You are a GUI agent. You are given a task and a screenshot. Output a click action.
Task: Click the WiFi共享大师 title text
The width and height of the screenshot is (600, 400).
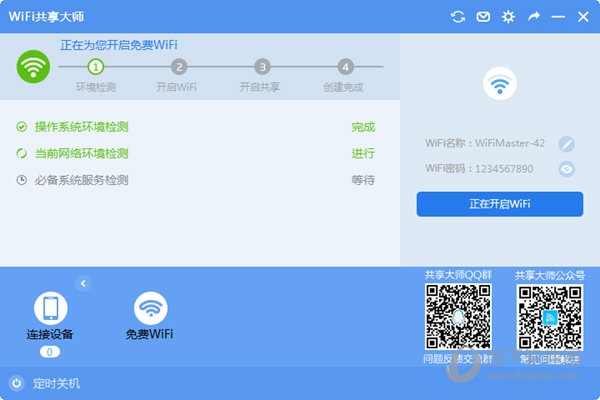(46, 17)
